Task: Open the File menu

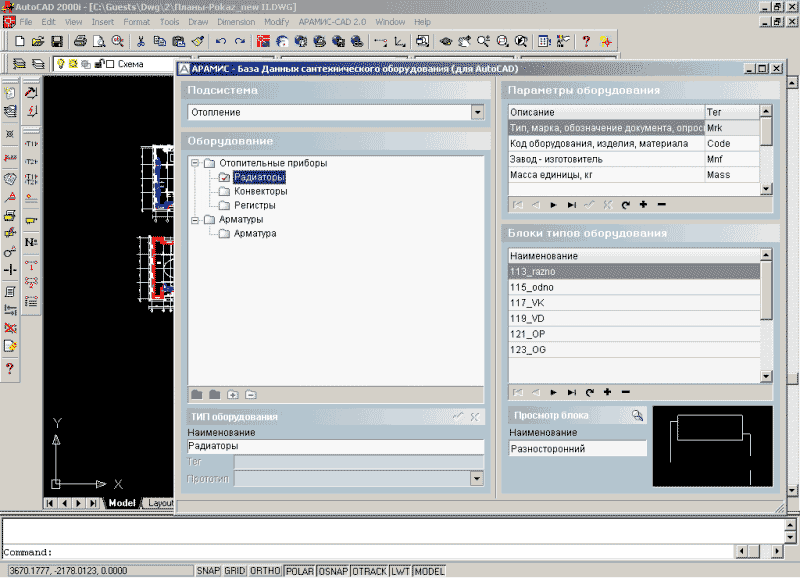Action: click(26, 22)
